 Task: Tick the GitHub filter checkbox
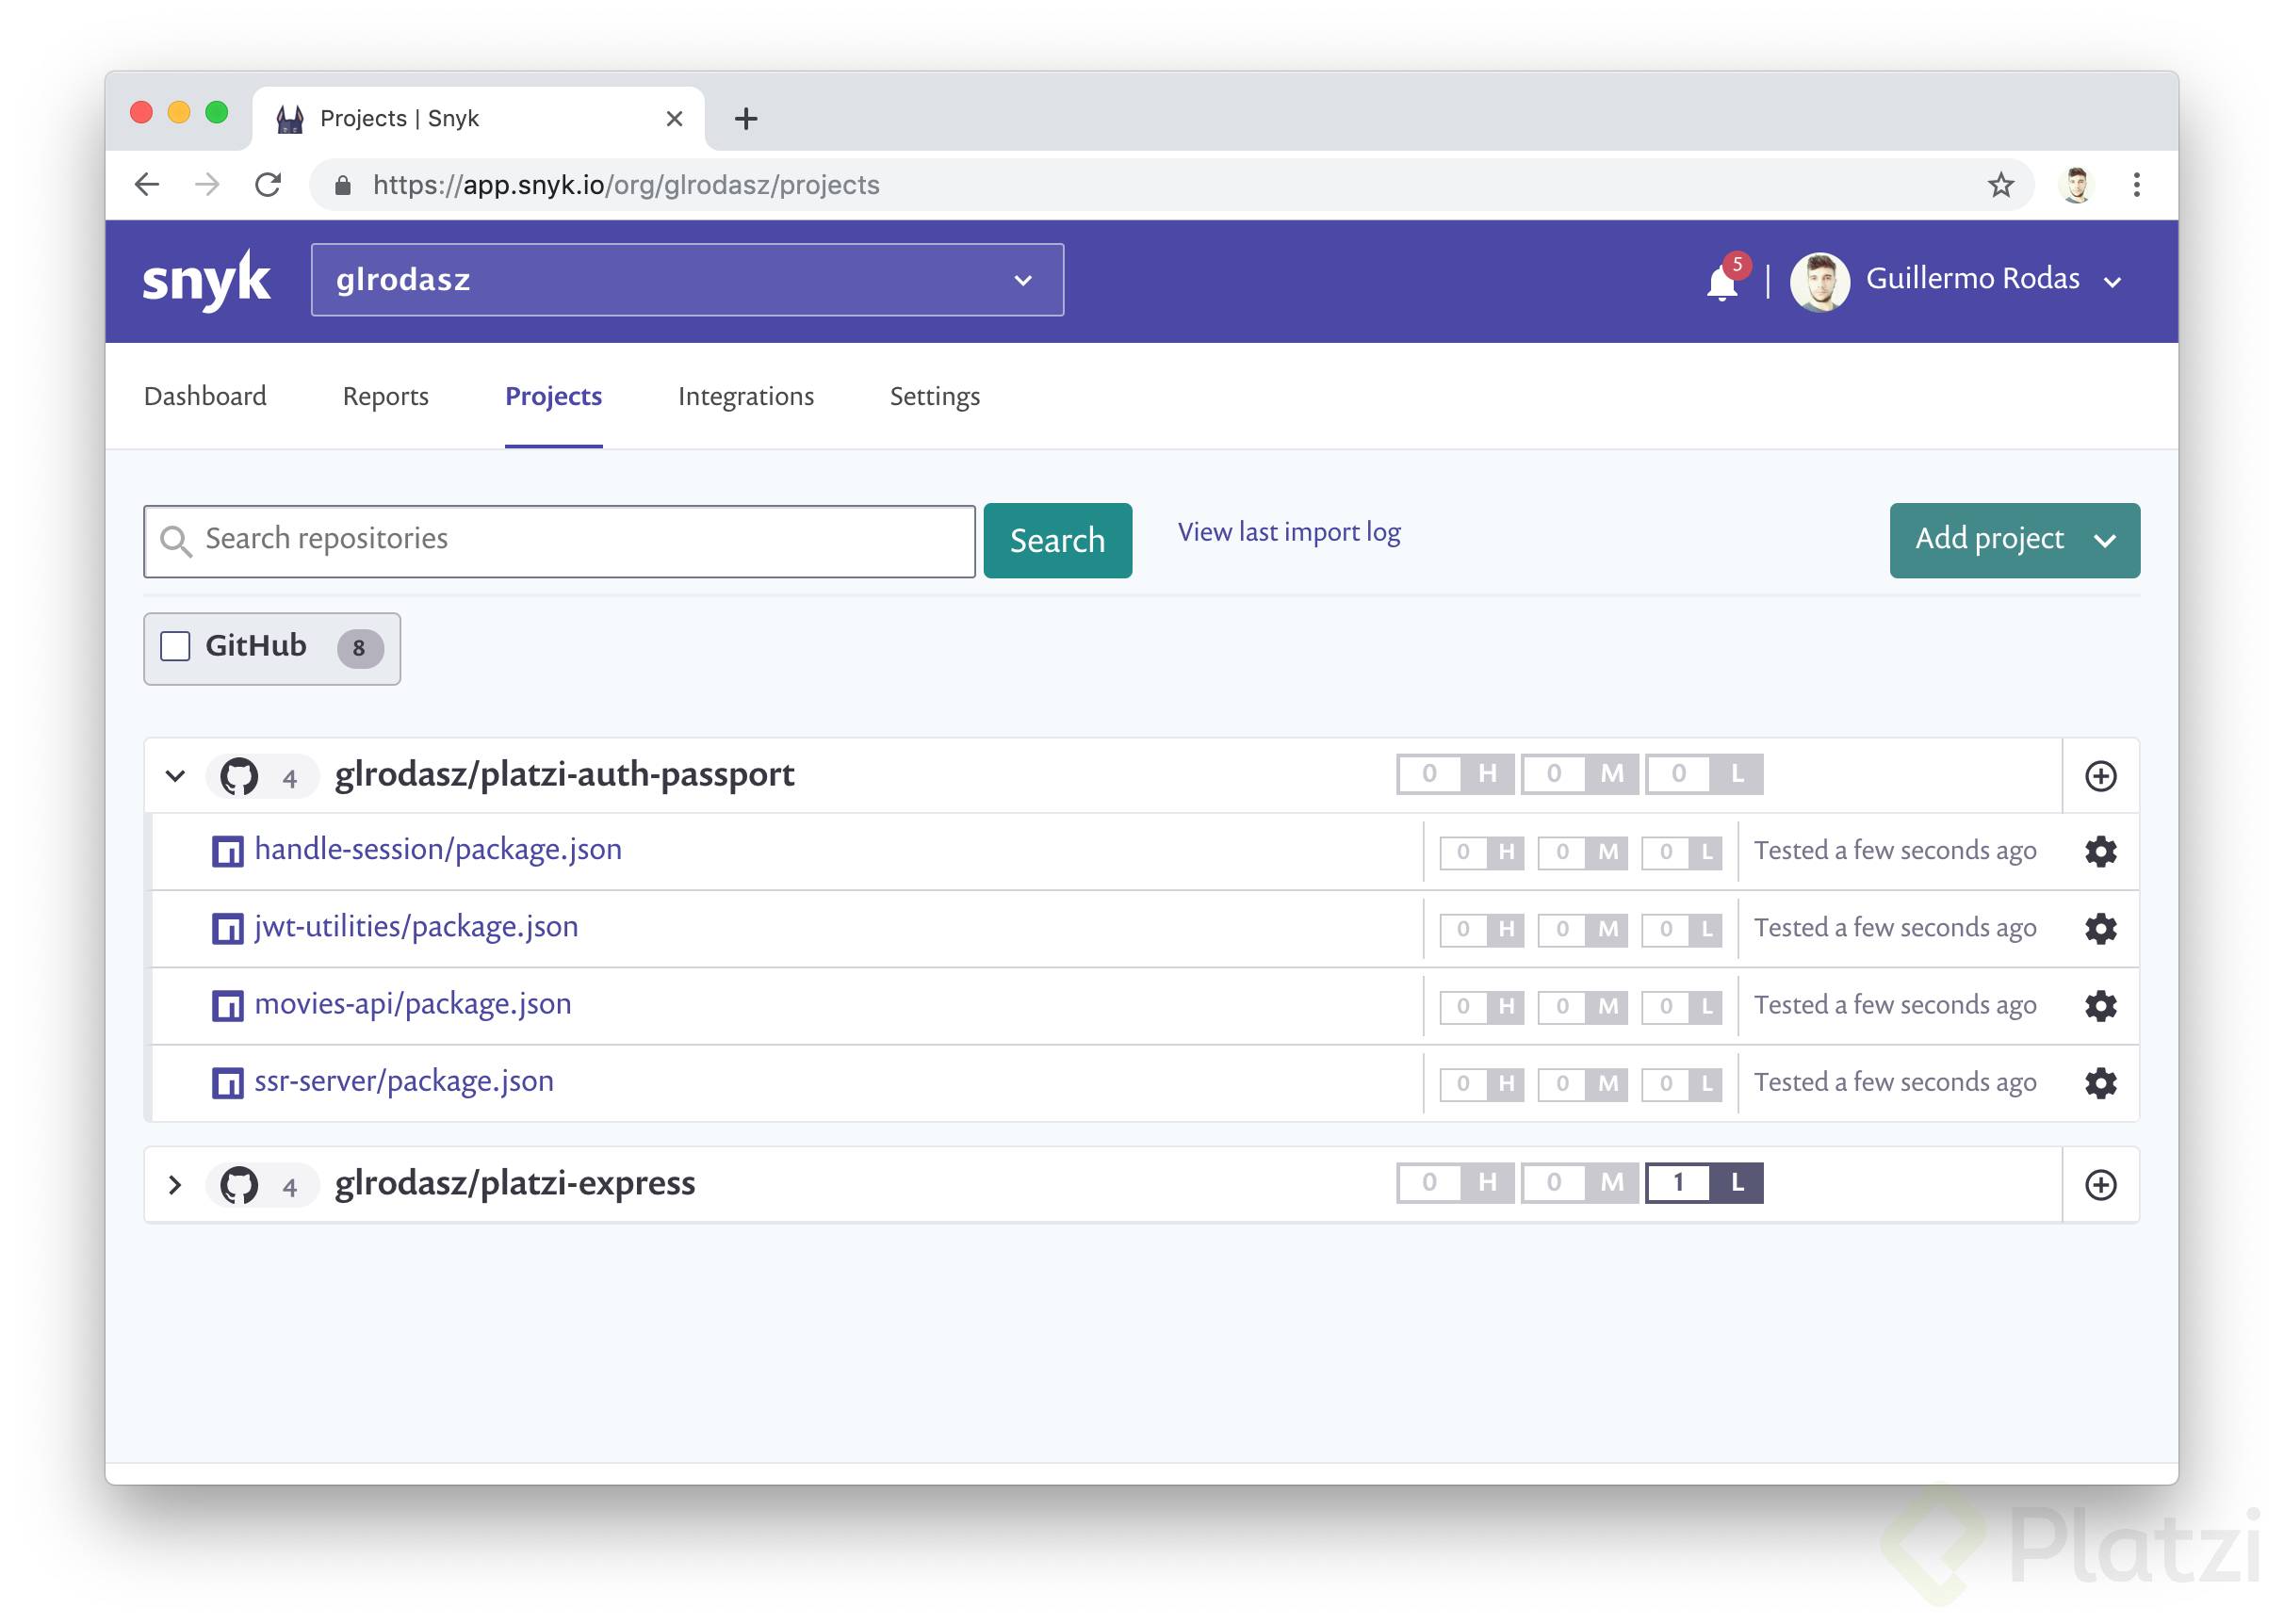click(x=175, y=646)
